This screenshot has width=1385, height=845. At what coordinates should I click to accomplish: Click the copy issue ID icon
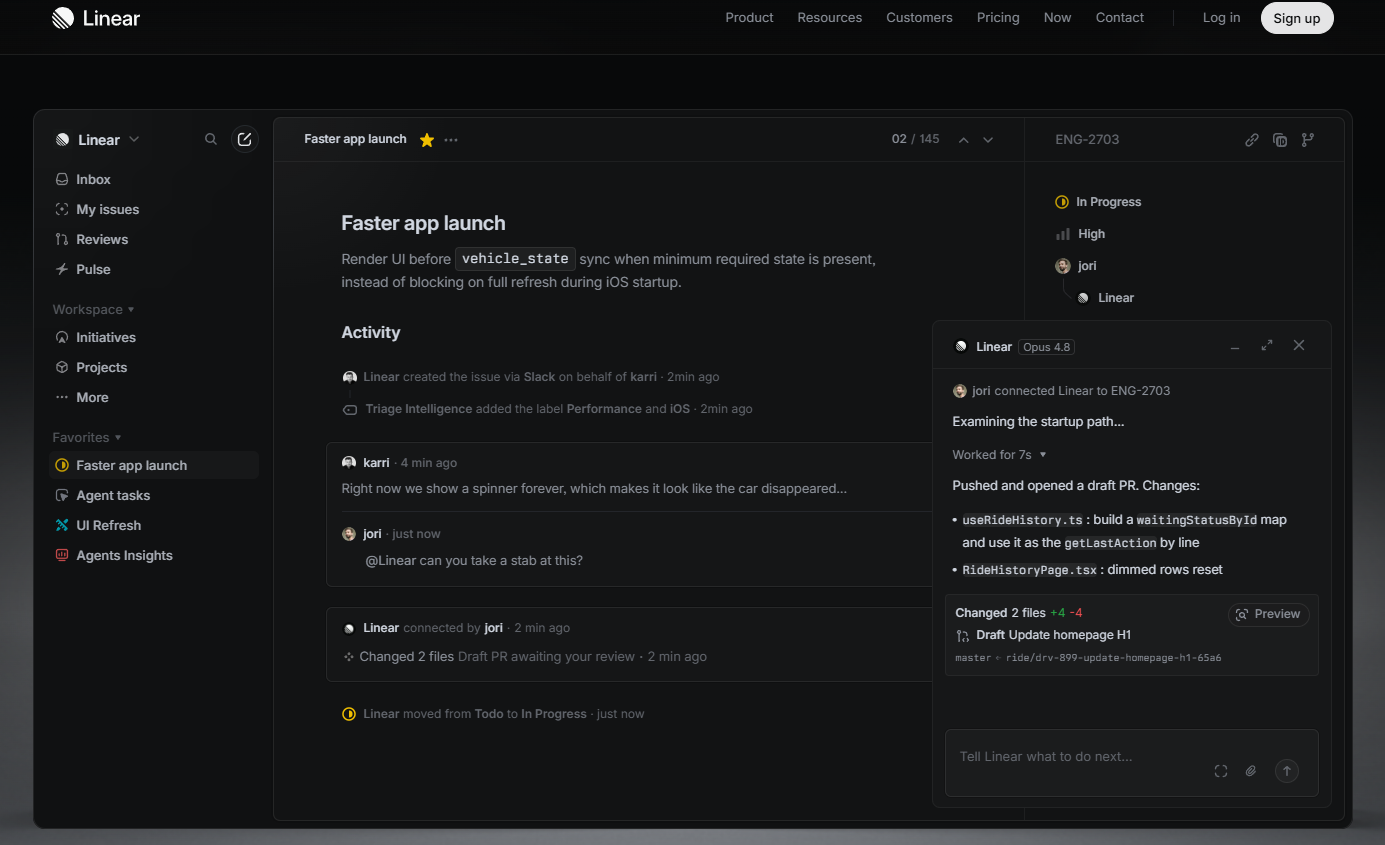pyautogui.click(x=1280, y=140)
